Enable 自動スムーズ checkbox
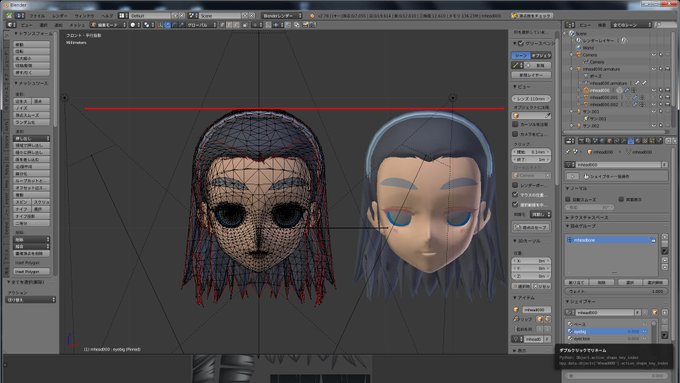 click(568, 199)
